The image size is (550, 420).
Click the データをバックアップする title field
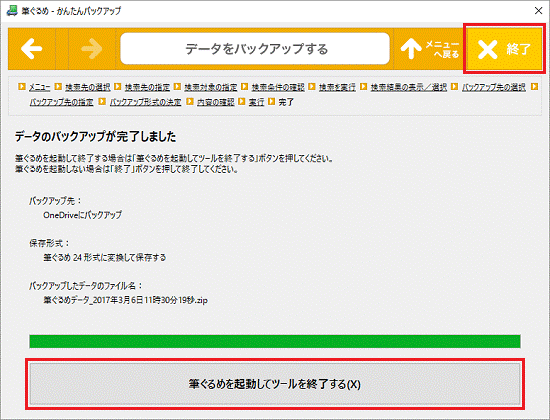[x=255, y=49]
